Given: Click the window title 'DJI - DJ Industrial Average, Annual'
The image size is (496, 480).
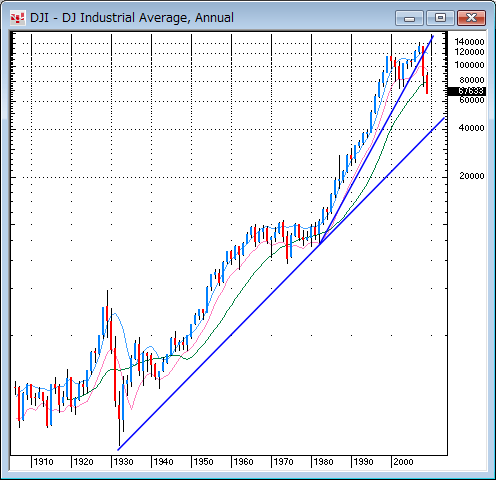Looking at the screenshot, I should (132, 18).
